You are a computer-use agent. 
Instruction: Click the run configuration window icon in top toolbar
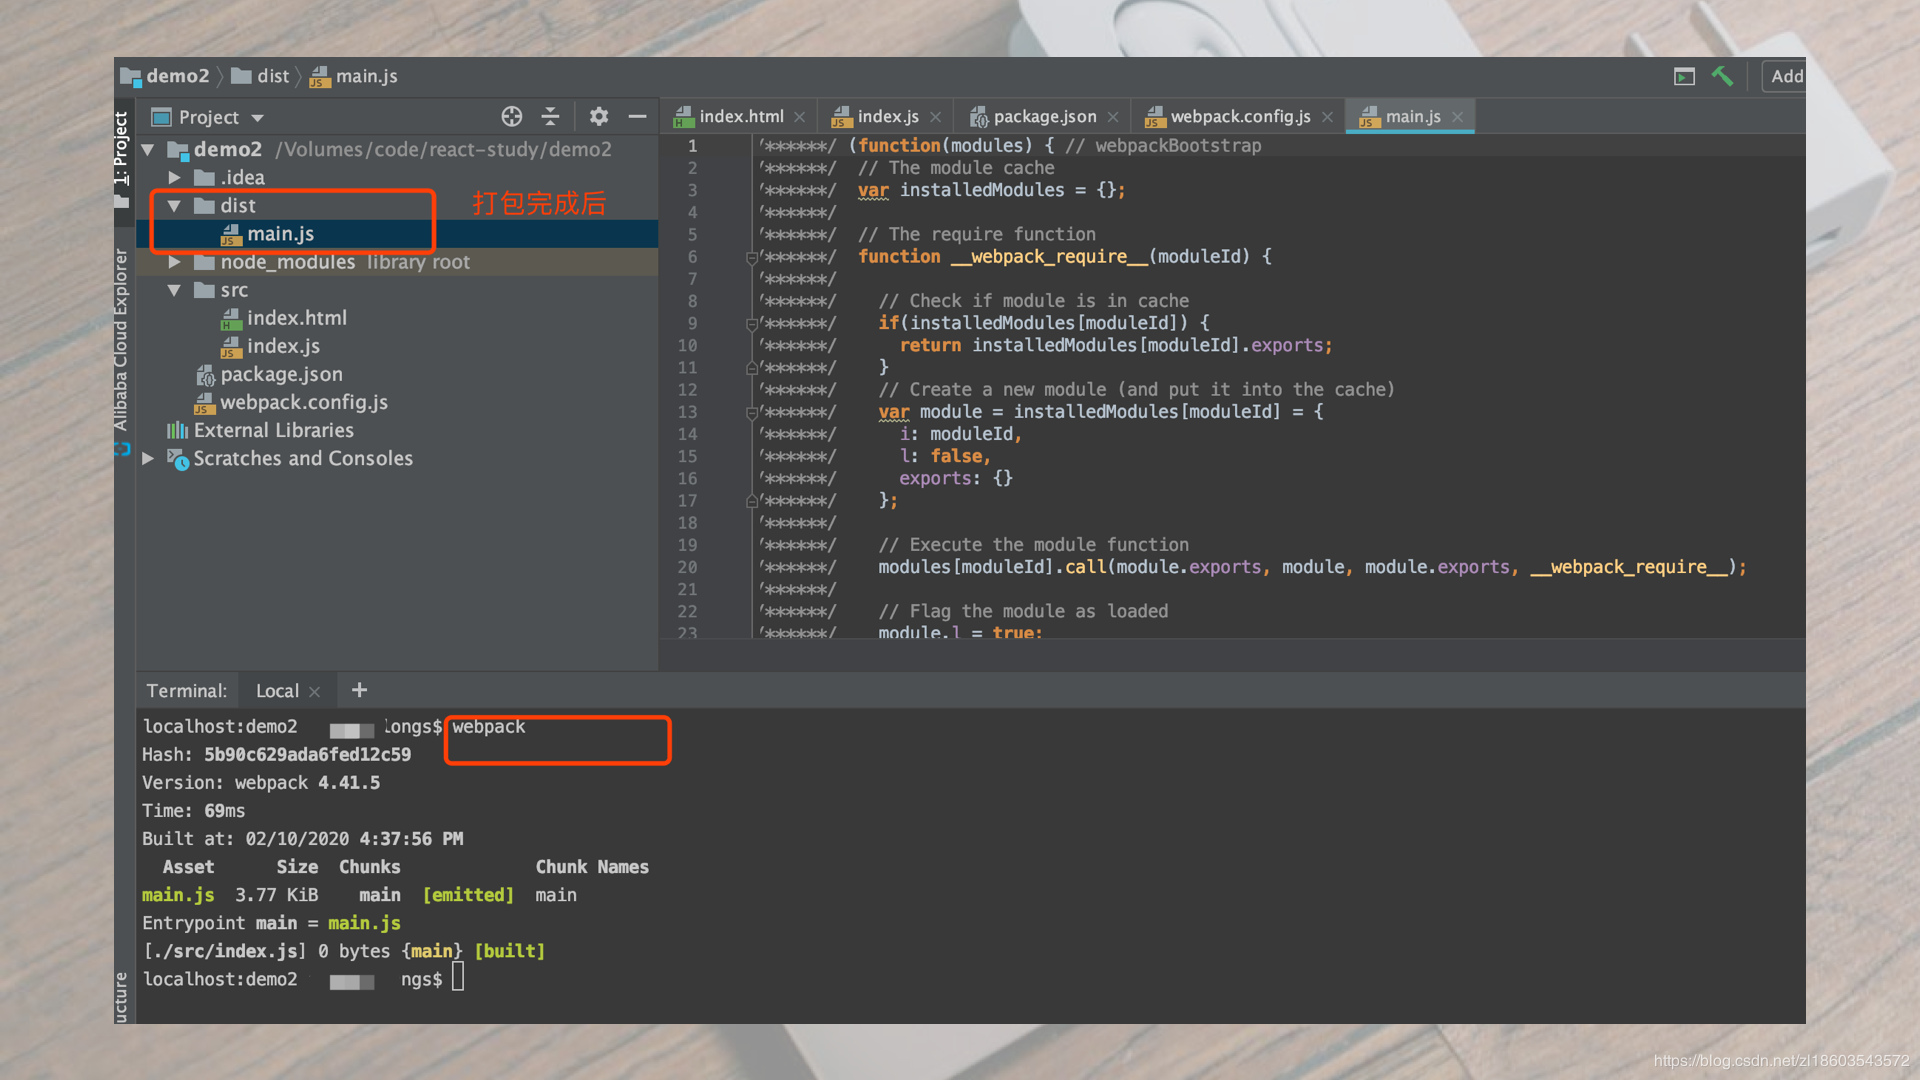click(1684, 76)
